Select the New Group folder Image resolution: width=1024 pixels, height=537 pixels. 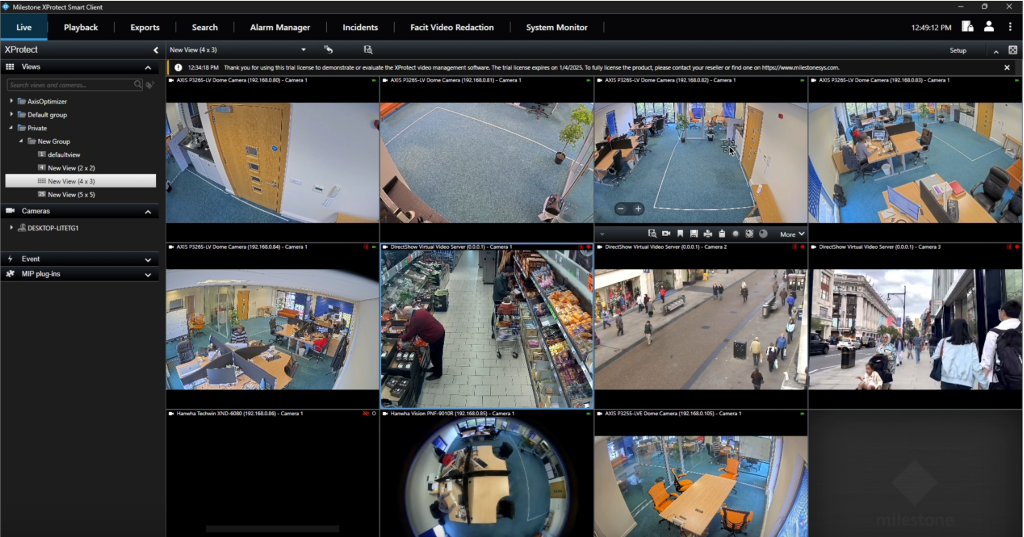click(x=54, y=141)
